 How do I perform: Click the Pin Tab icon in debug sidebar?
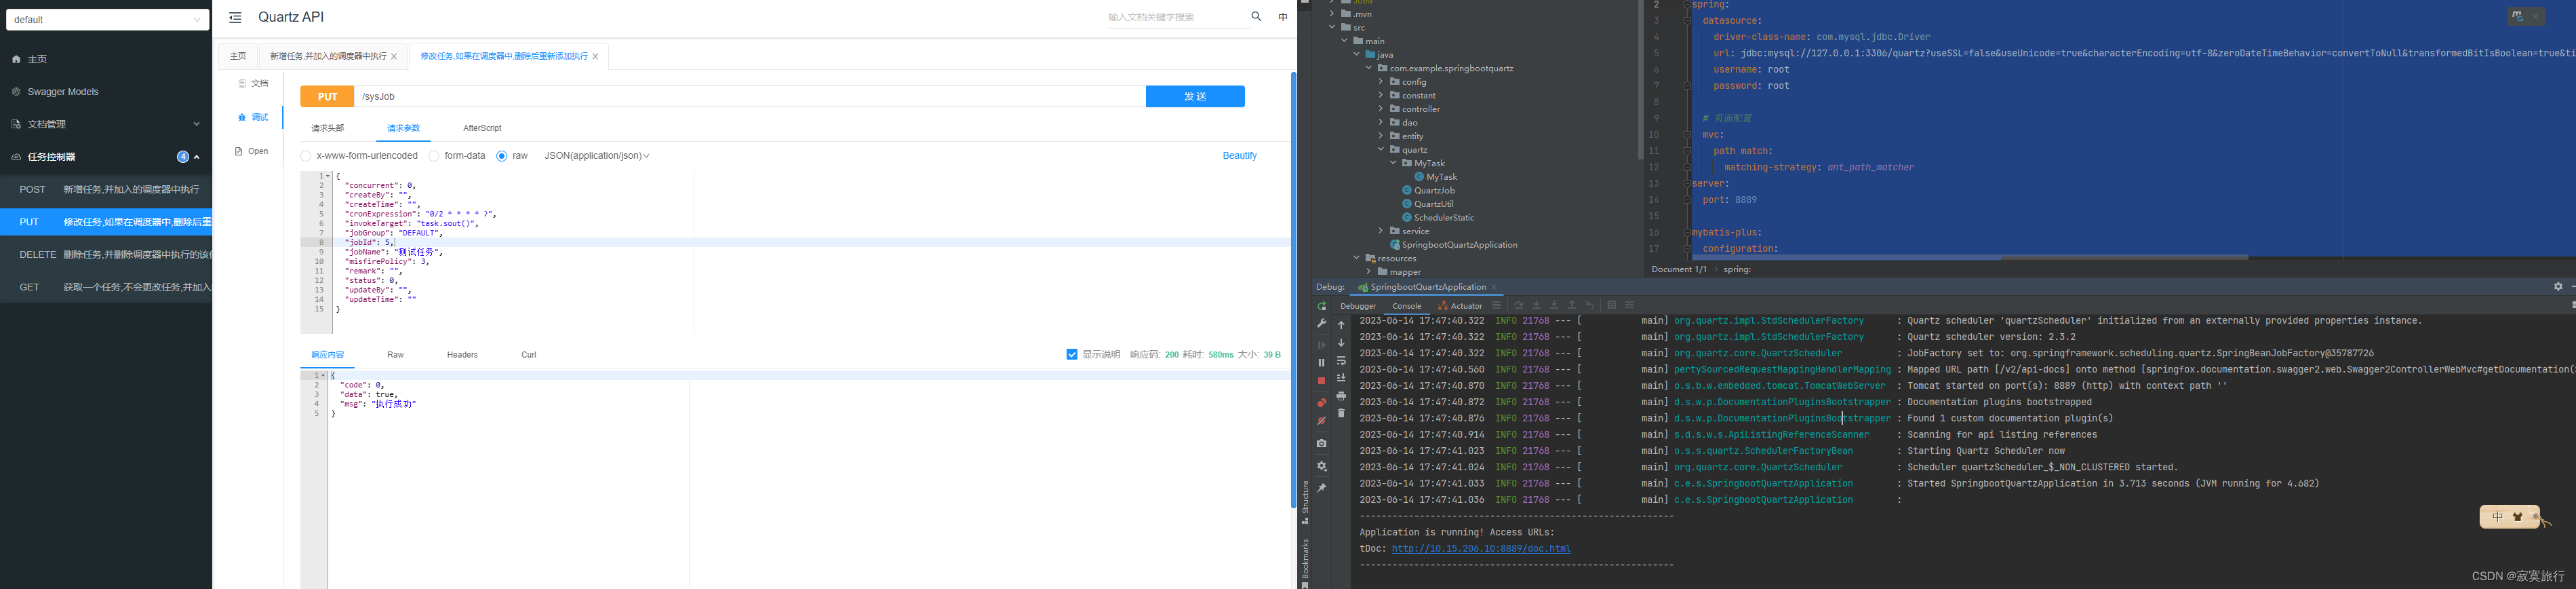(x=1321, y=488)
